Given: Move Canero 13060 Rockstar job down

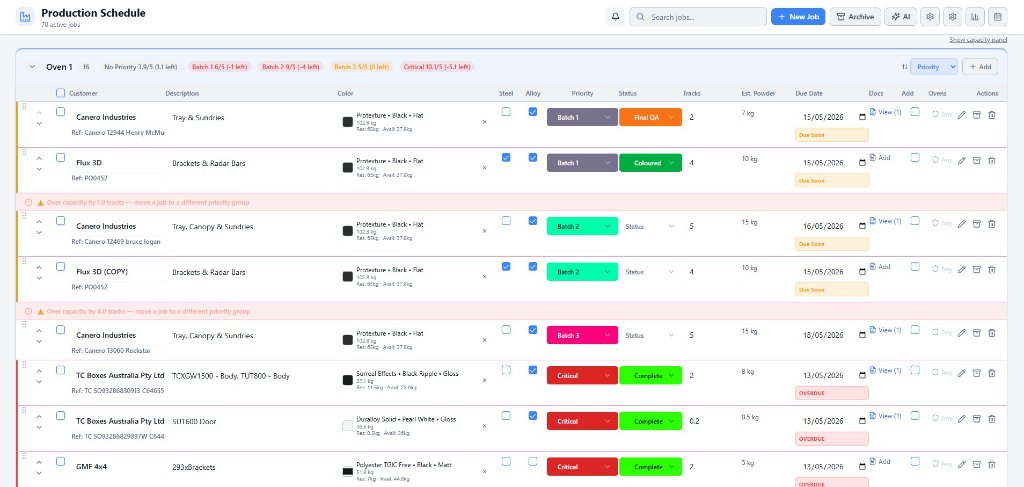Looking at the screenshot, I should pyautogui.click(x=39, y=341).
